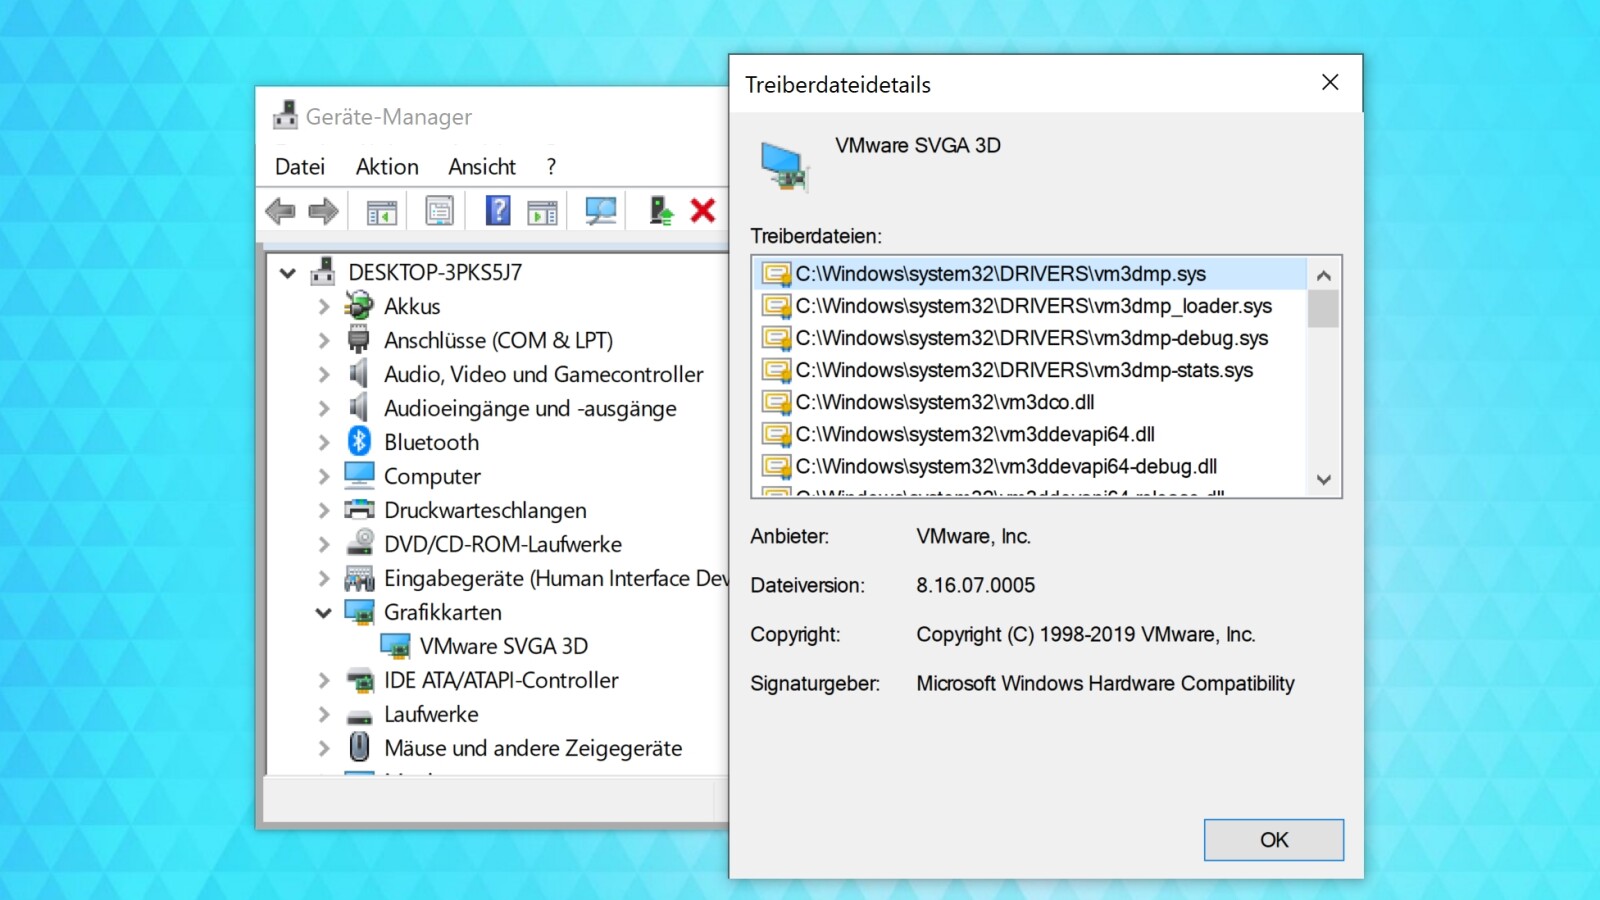Expand Mäuse und andere Zeigegeräte

coord(323,748)
